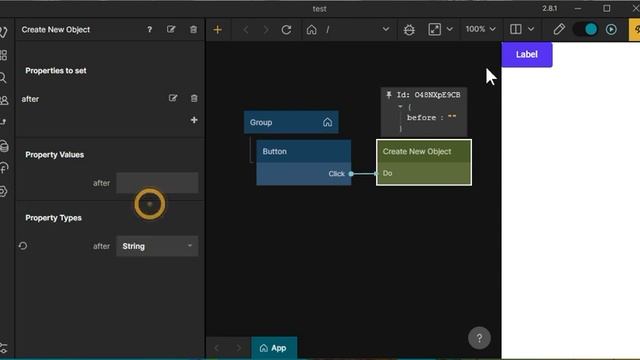Click the Id: O48NXpE9CB text
Viewport: 640px width, 360px height.
tap(429, 95)
